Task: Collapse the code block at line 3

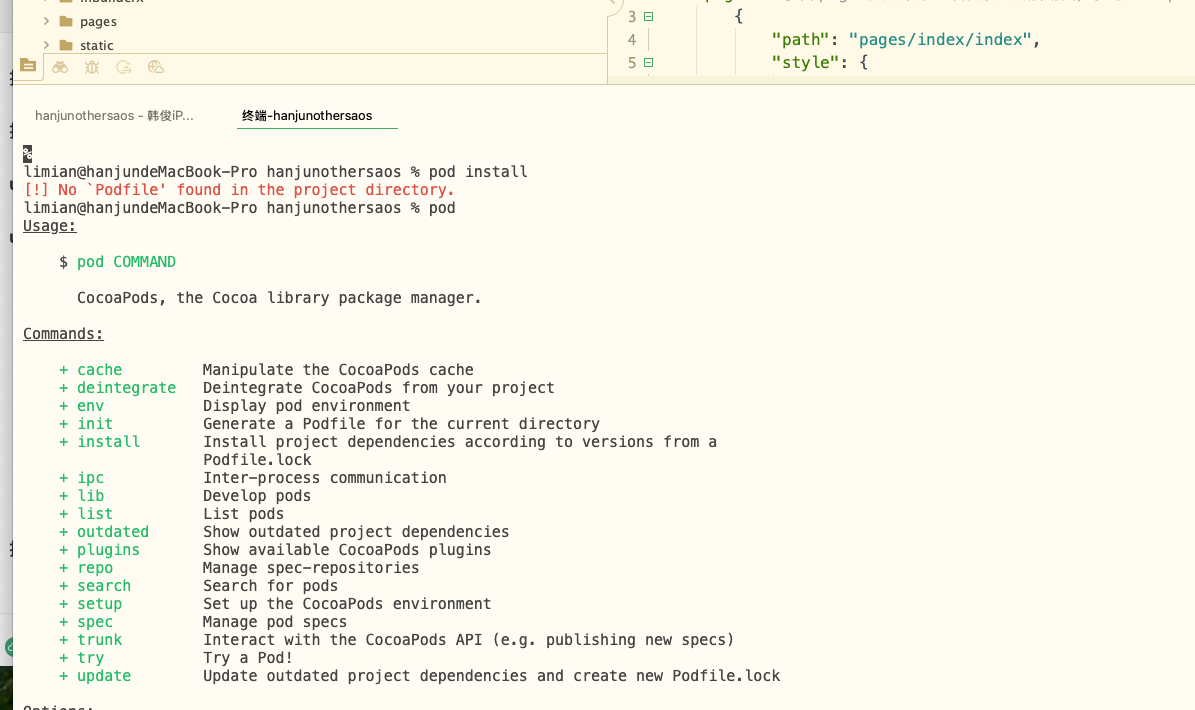Action: pyautogui.click(x=648, y=17)
